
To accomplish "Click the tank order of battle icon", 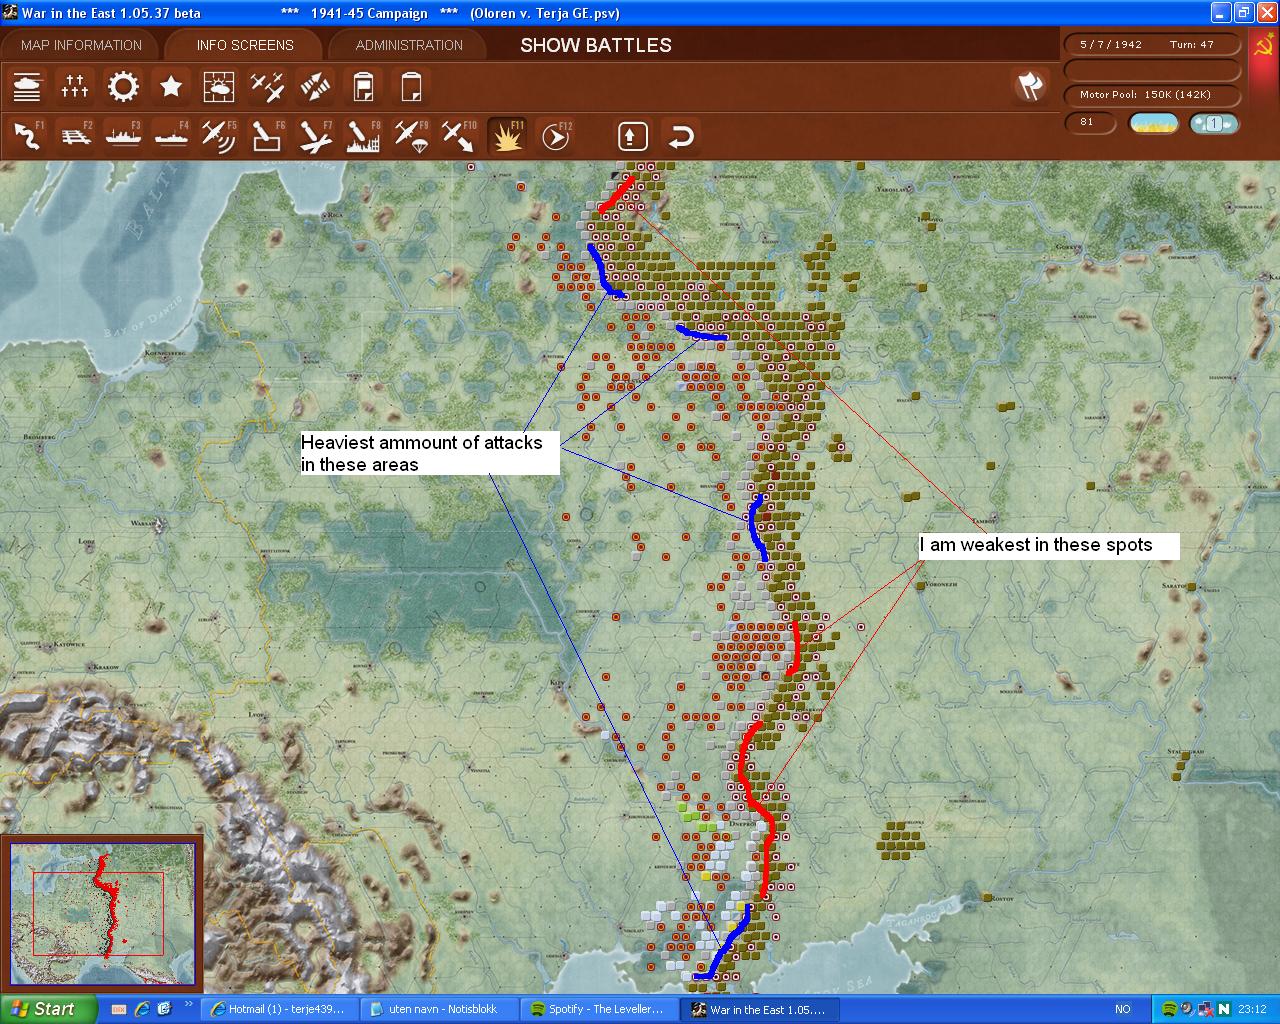I will click(27, 87).
